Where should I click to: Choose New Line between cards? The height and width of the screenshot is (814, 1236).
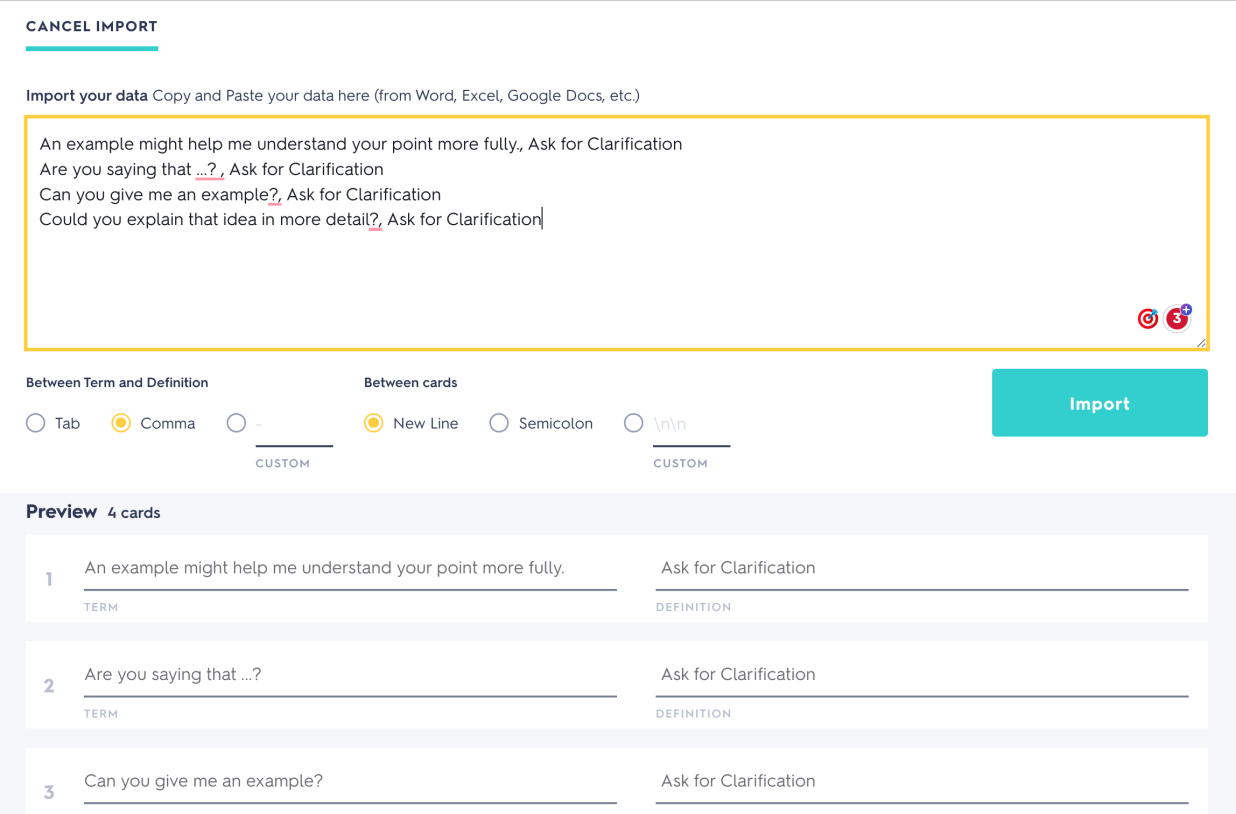374,423
